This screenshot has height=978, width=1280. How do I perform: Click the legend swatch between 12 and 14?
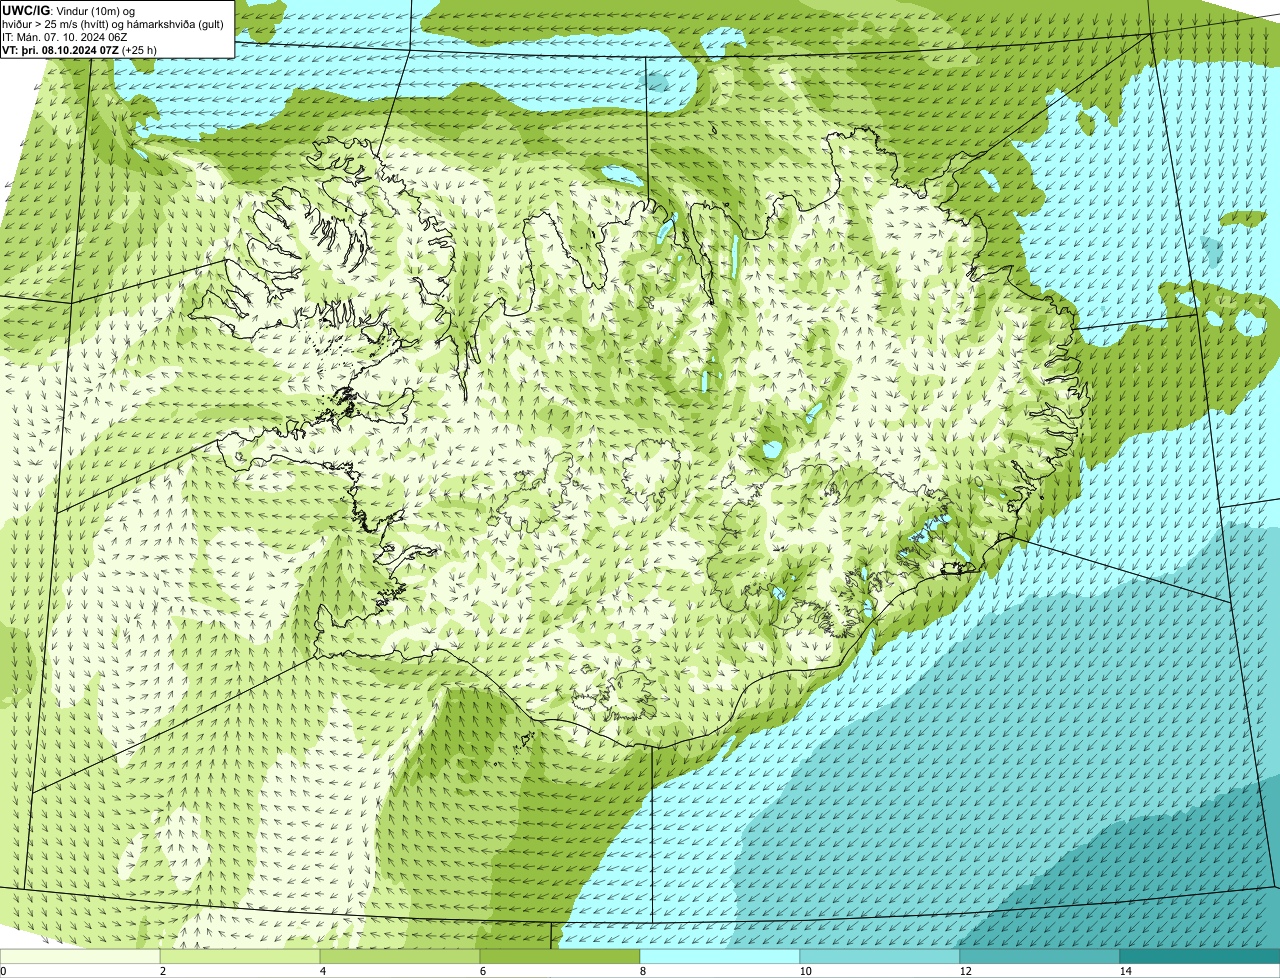pyautogui.click(x=1040, y=956)
